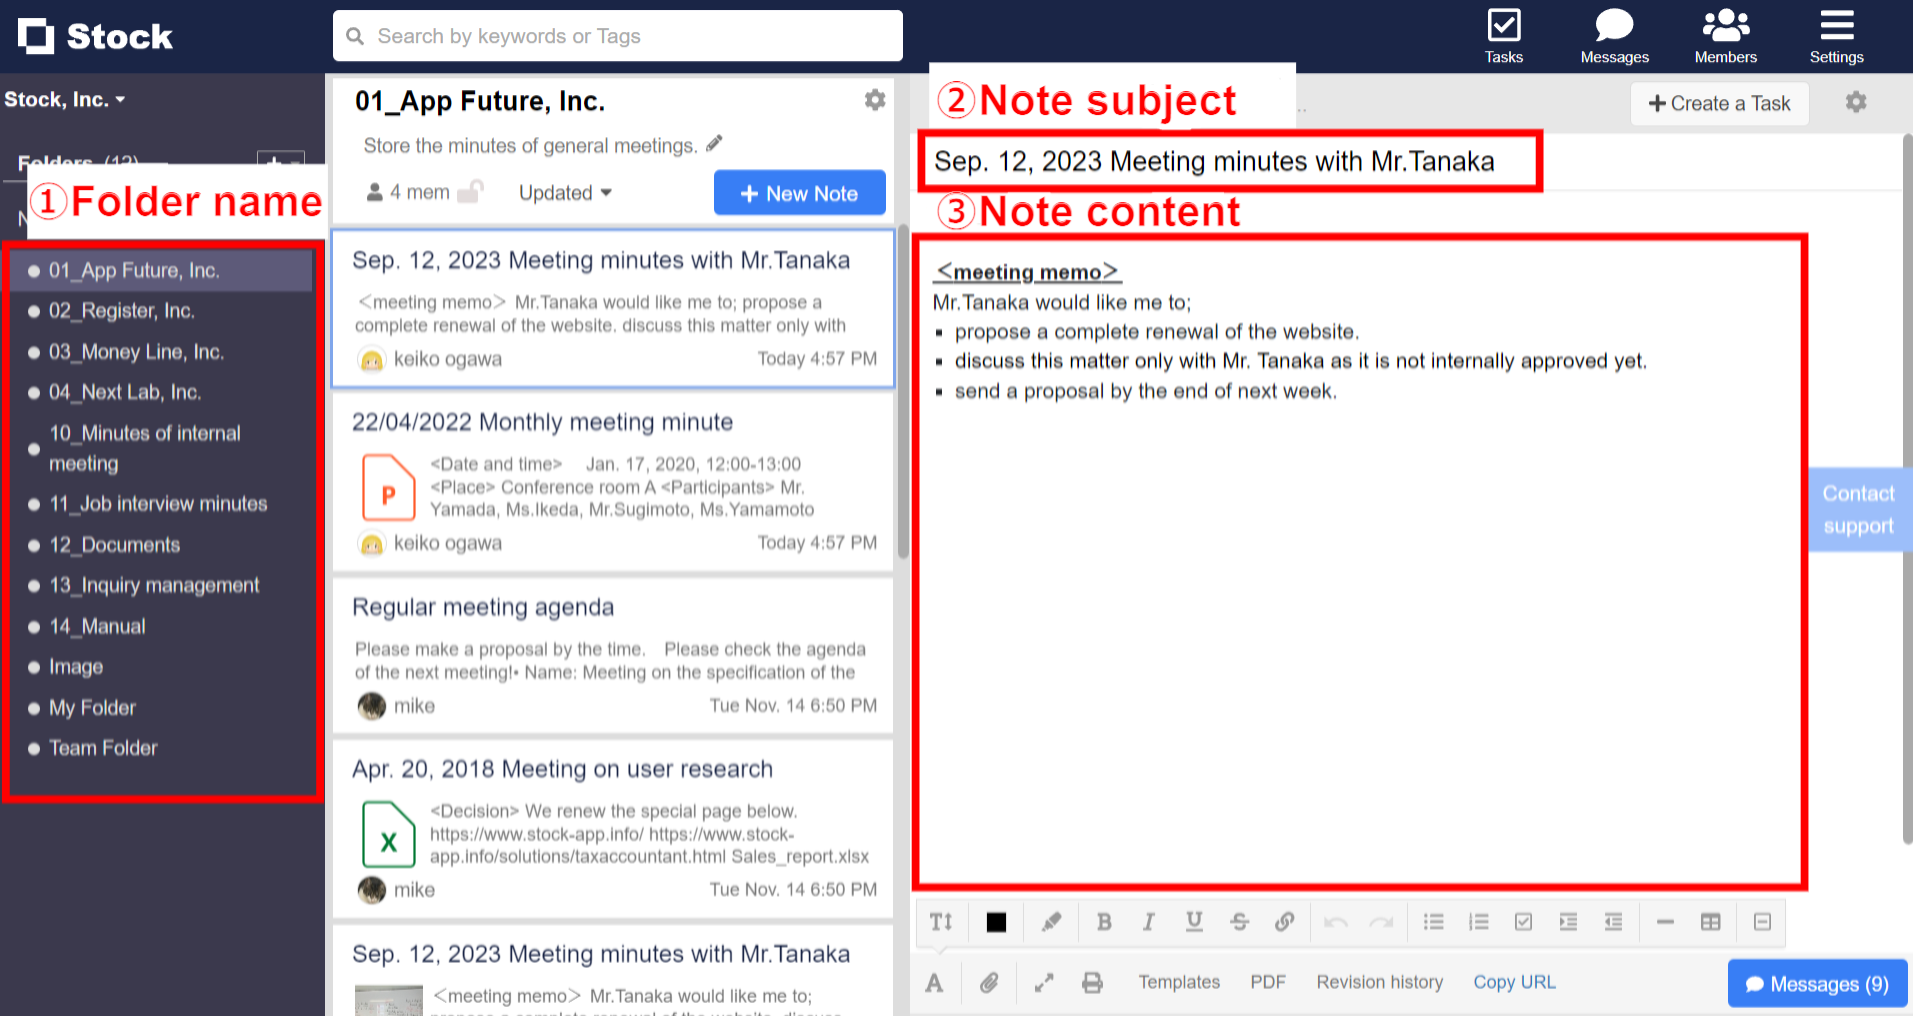
Task: Open Revision history
Action: pyautogui.click(x=1379, y=982)
